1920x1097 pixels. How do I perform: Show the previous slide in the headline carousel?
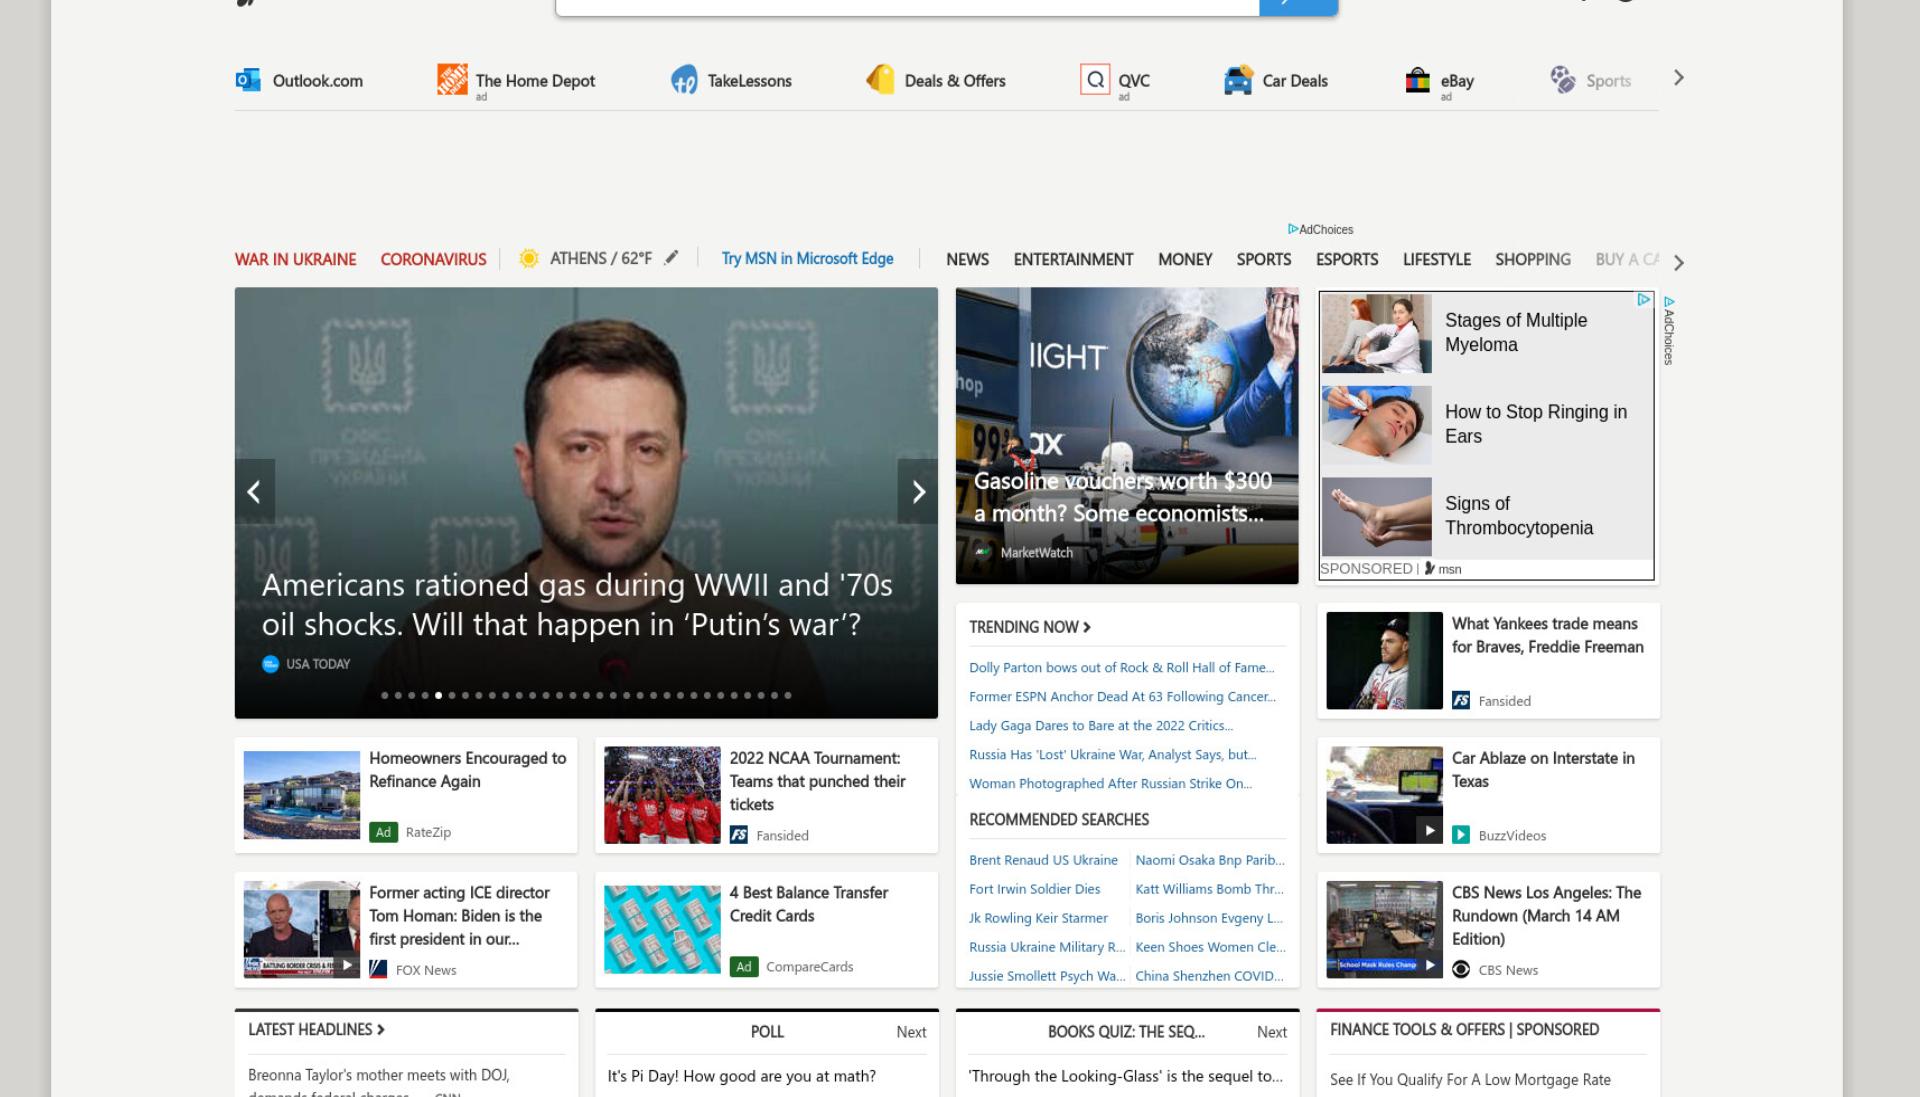(254, 491)
